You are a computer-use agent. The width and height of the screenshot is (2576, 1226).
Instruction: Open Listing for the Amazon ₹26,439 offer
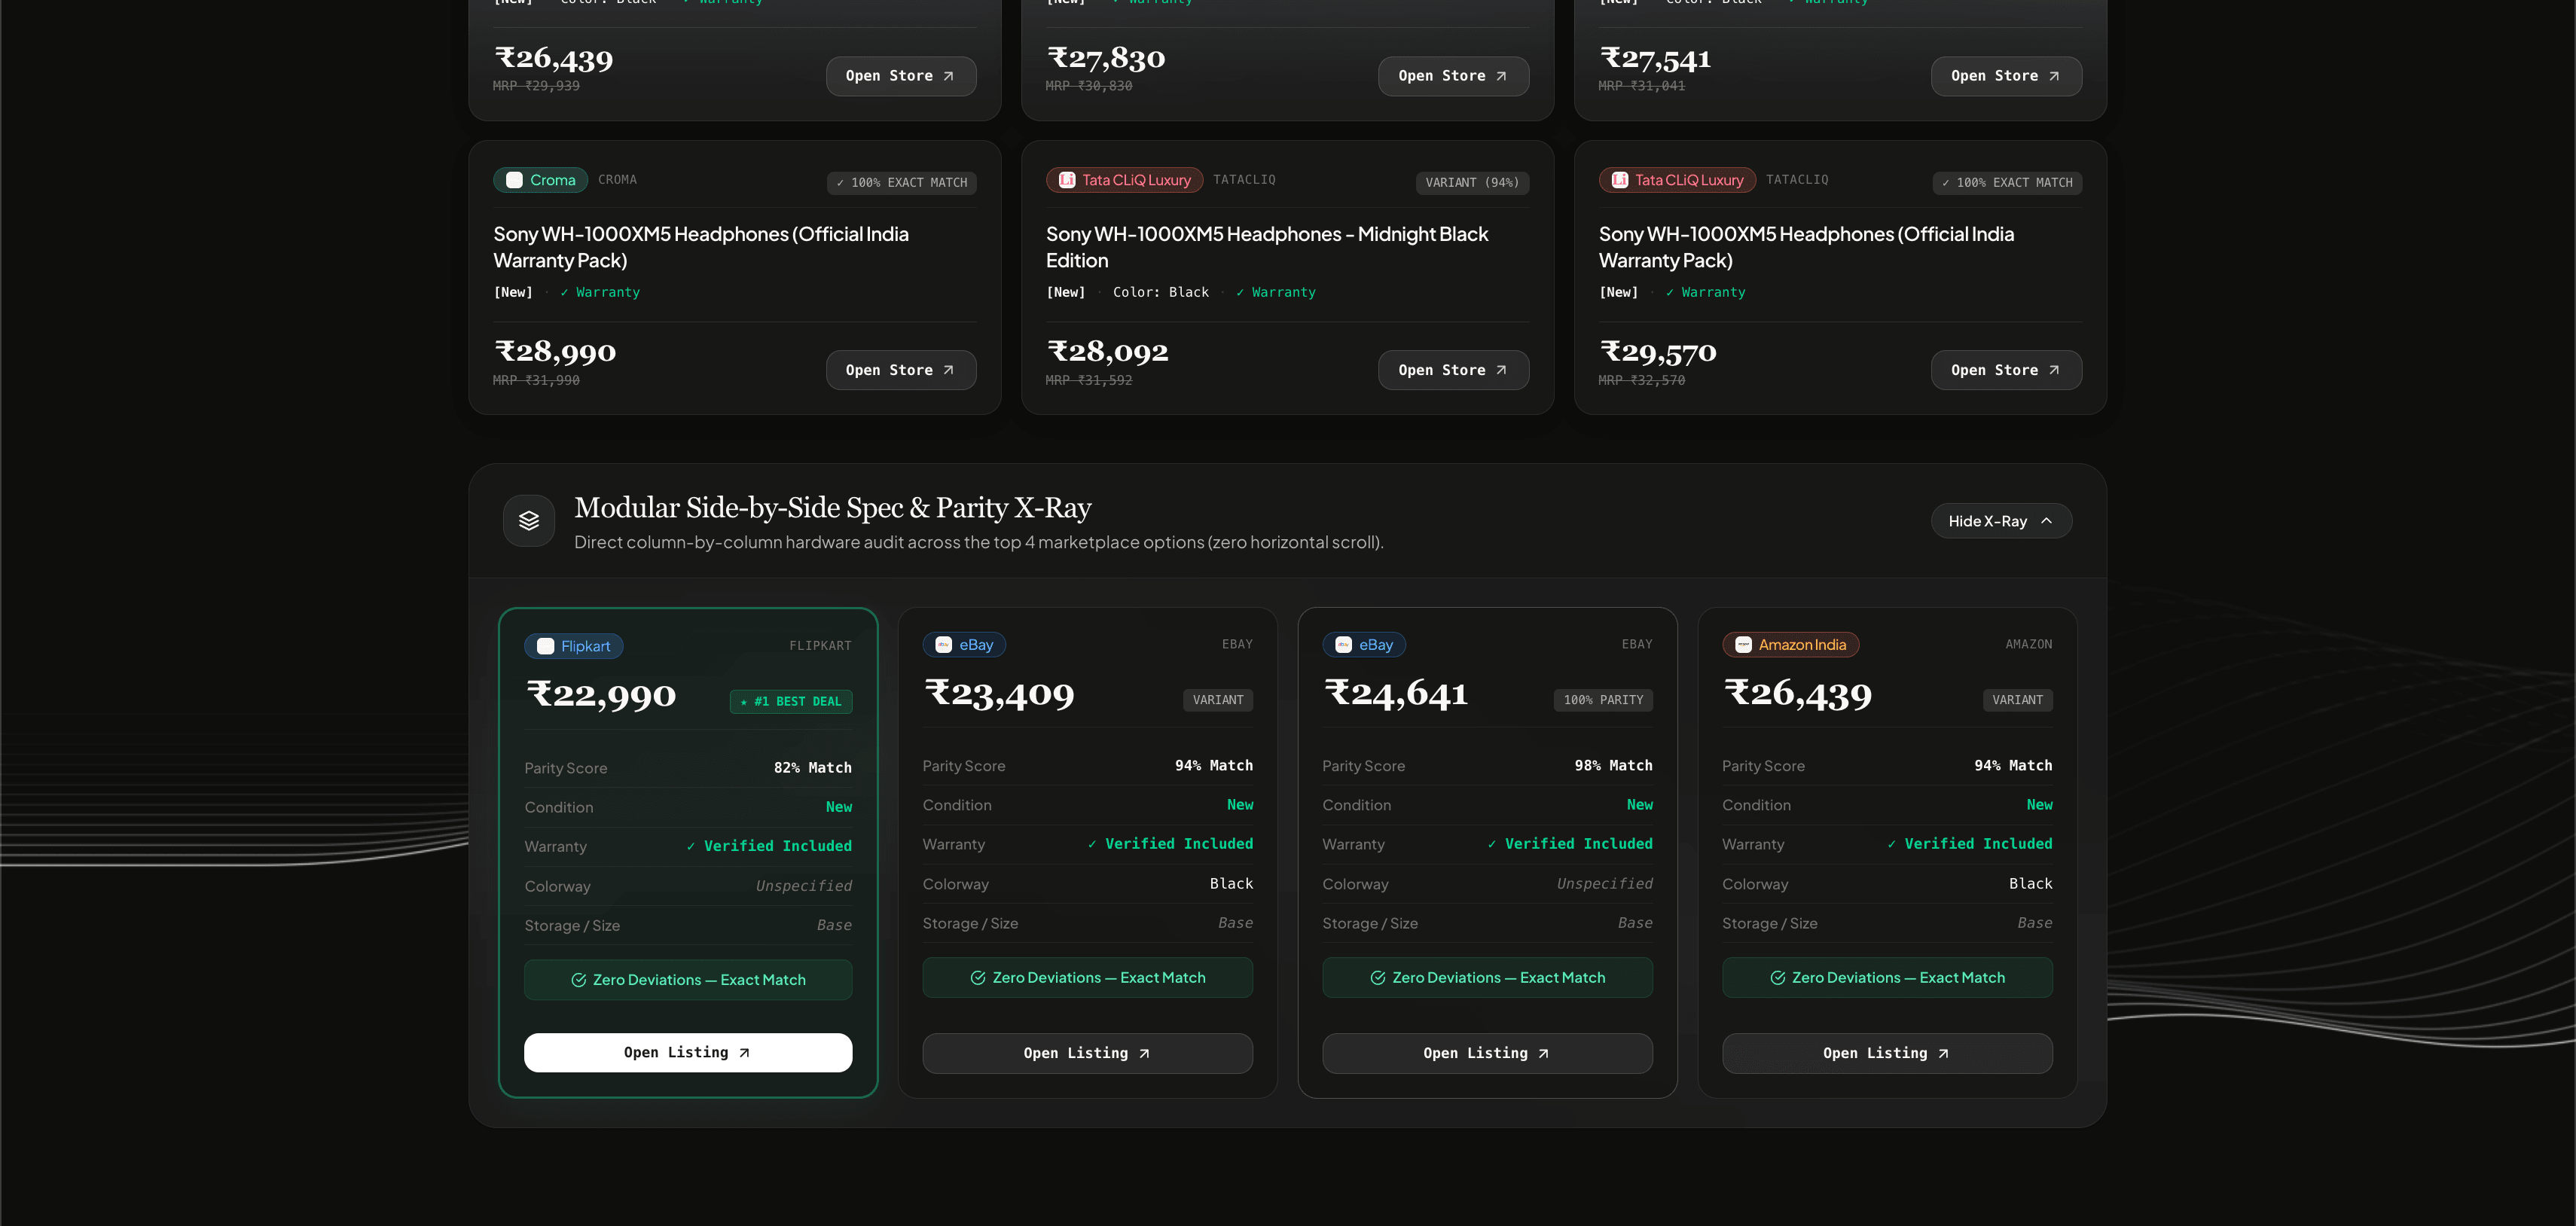pyautogui.click(x=1887, y=1053)
